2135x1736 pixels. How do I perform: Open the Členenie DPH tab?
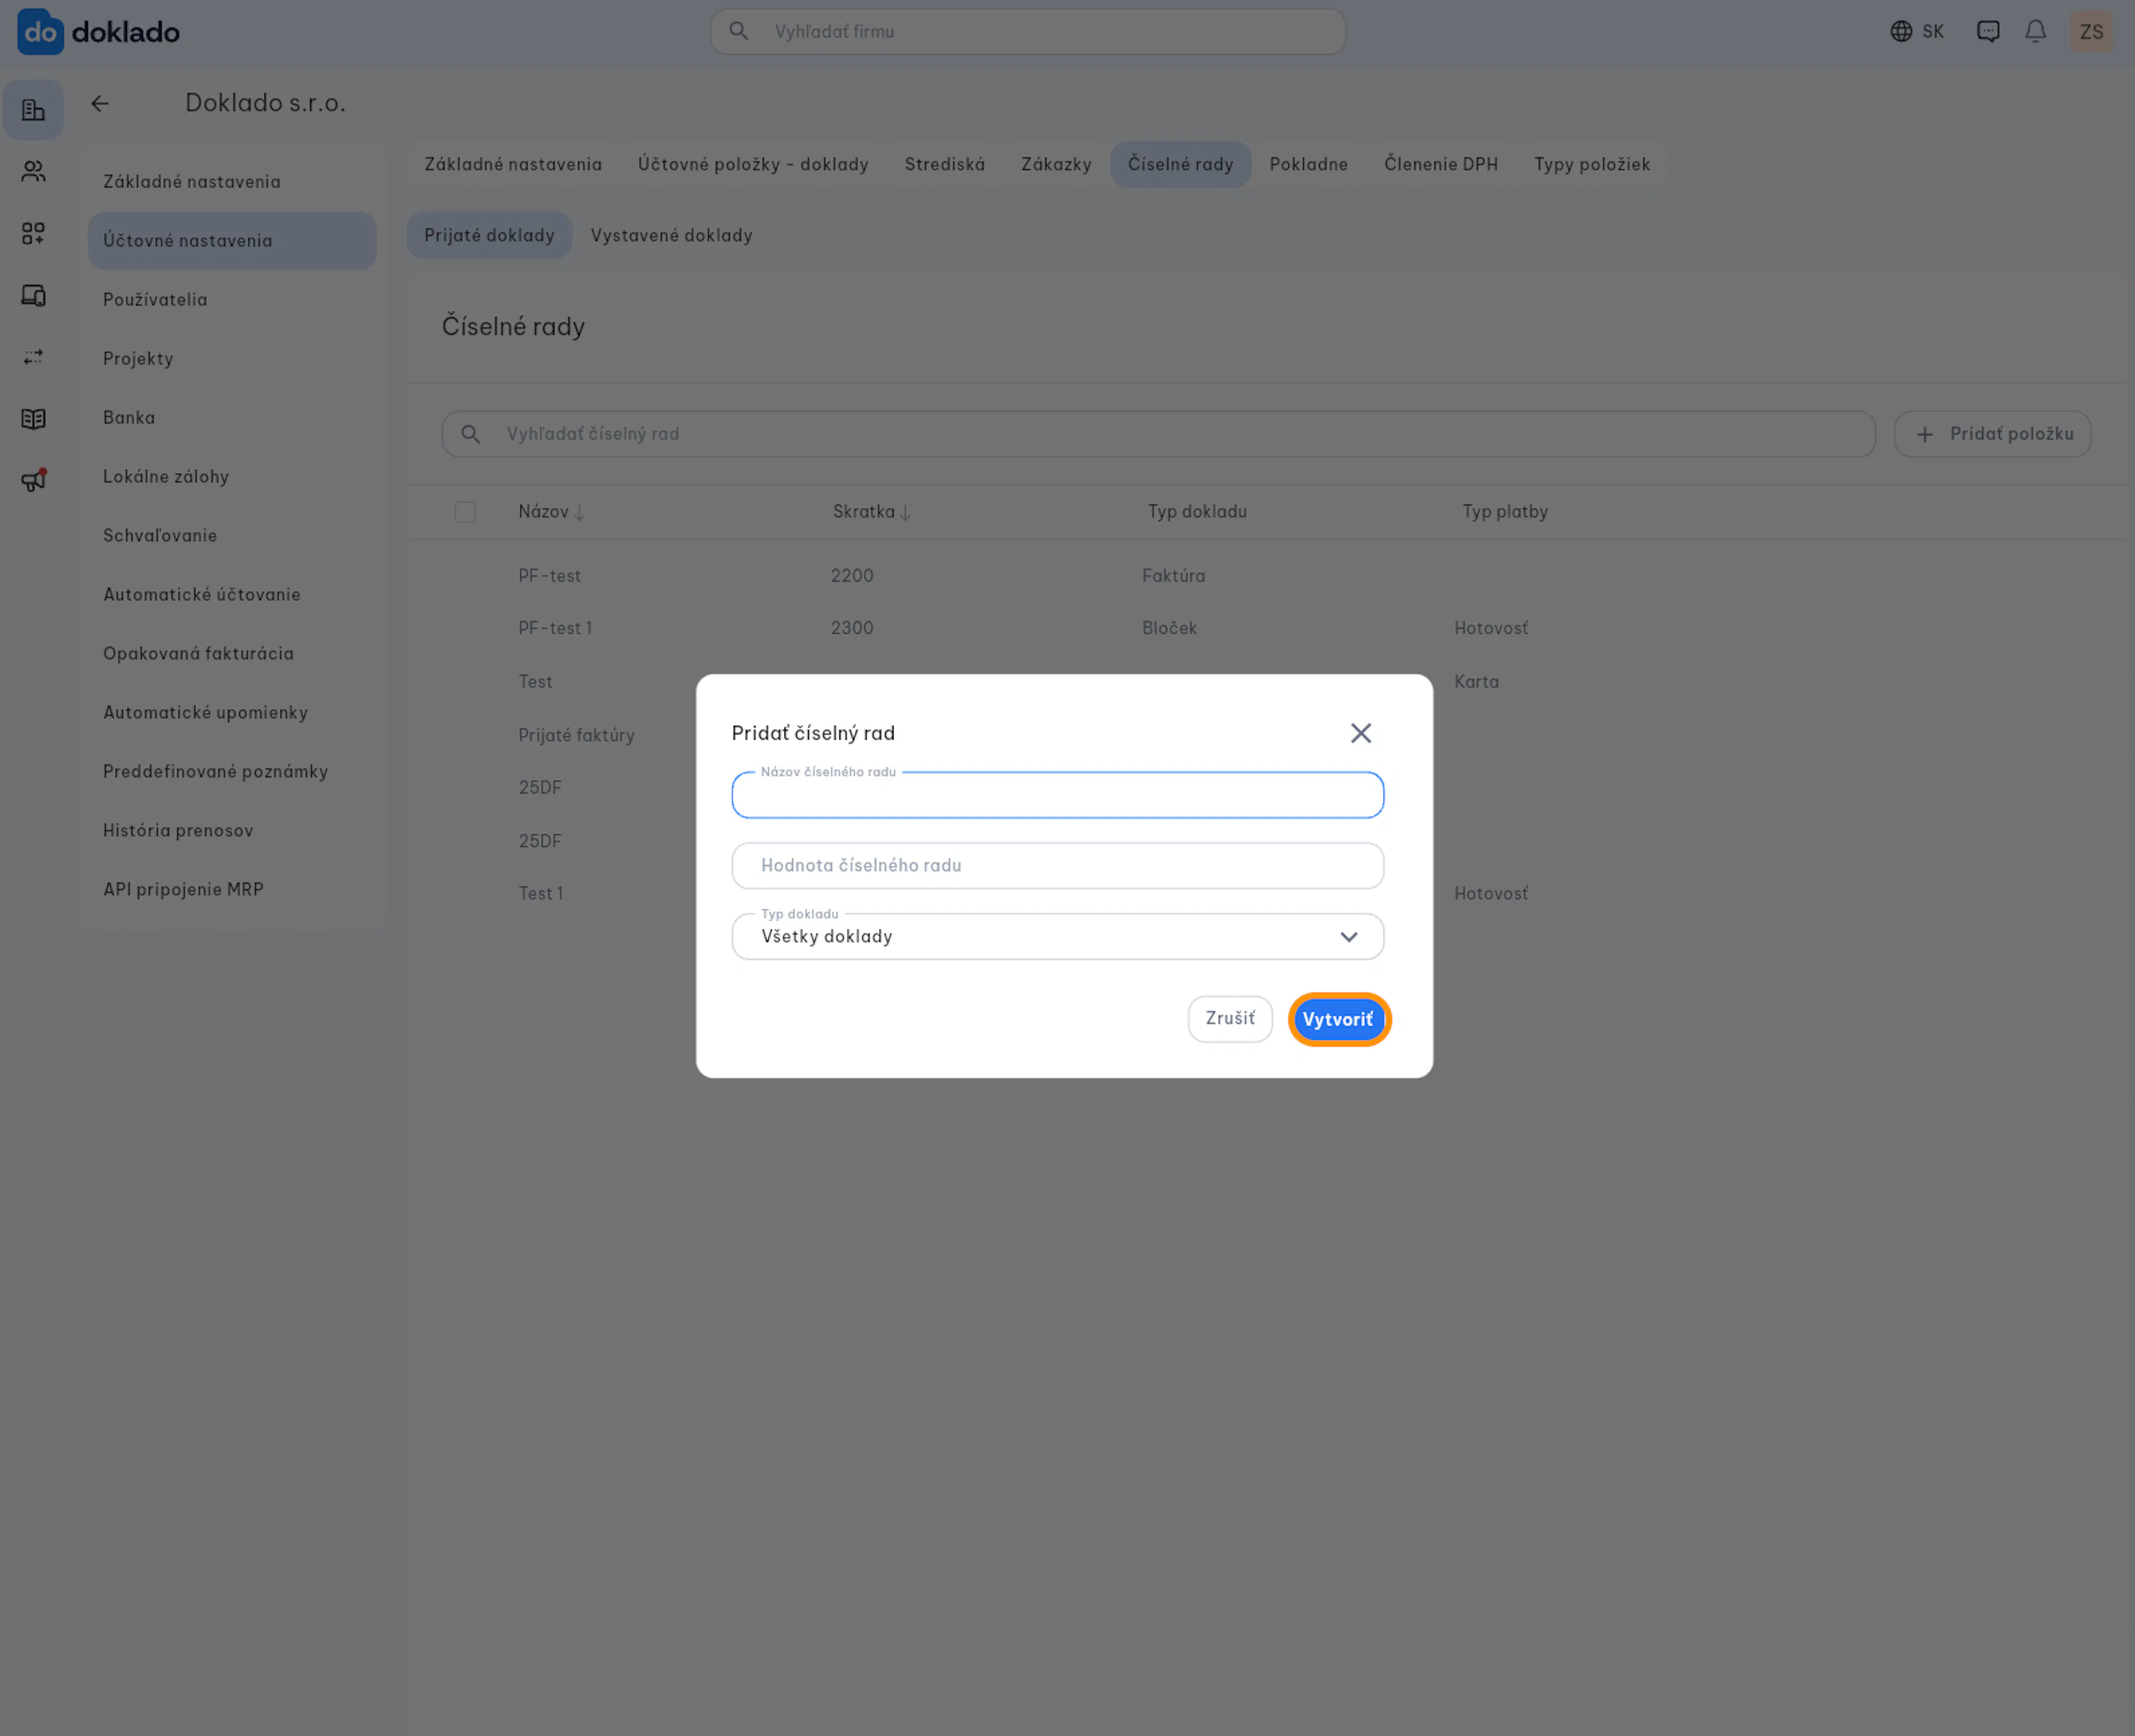click(1441, 164)
